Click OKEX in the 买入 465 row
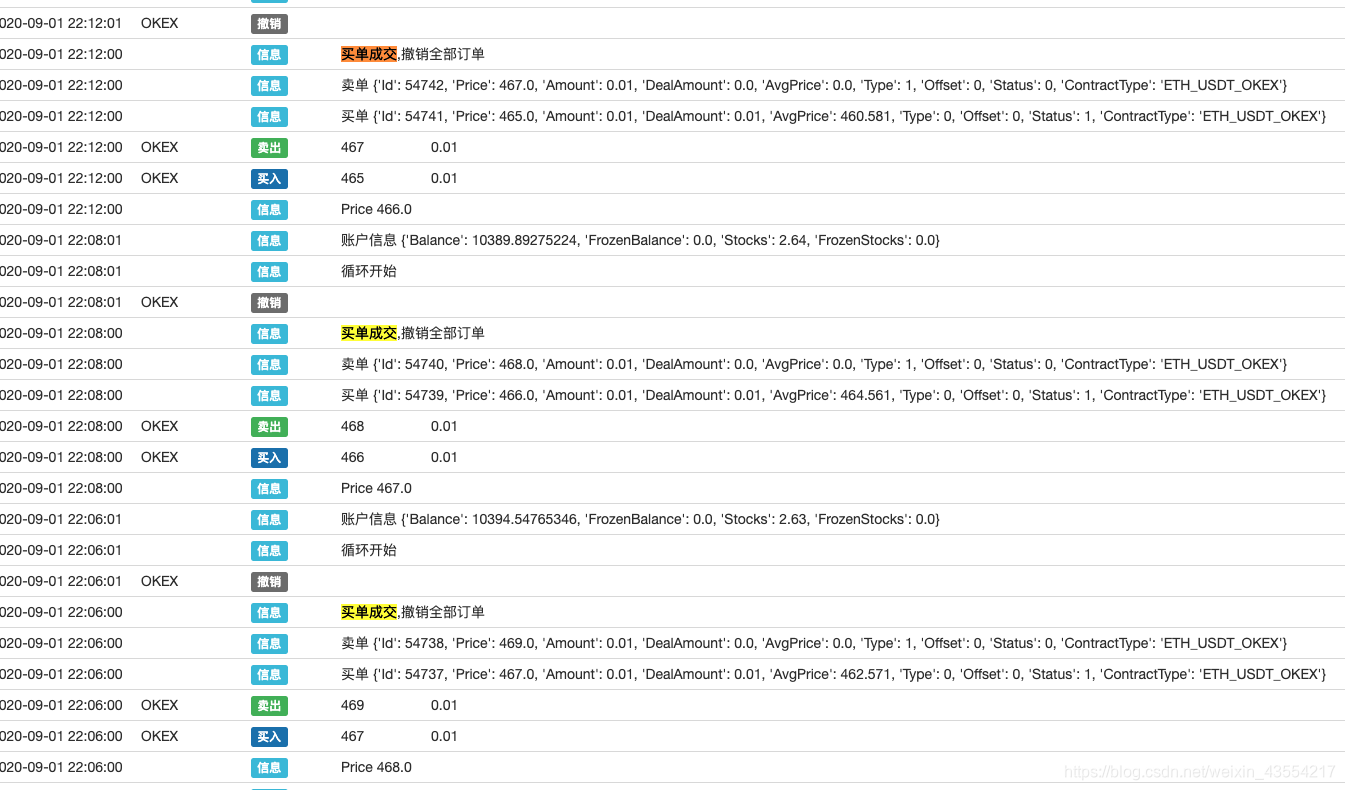 pyautogui.click(x=159, y=178)
